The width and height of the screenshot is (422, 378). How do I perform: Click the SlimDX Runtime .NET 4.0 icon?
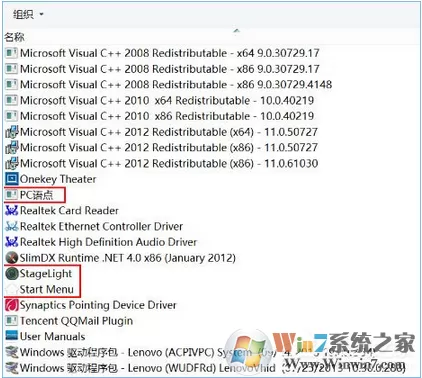point(11,258)
